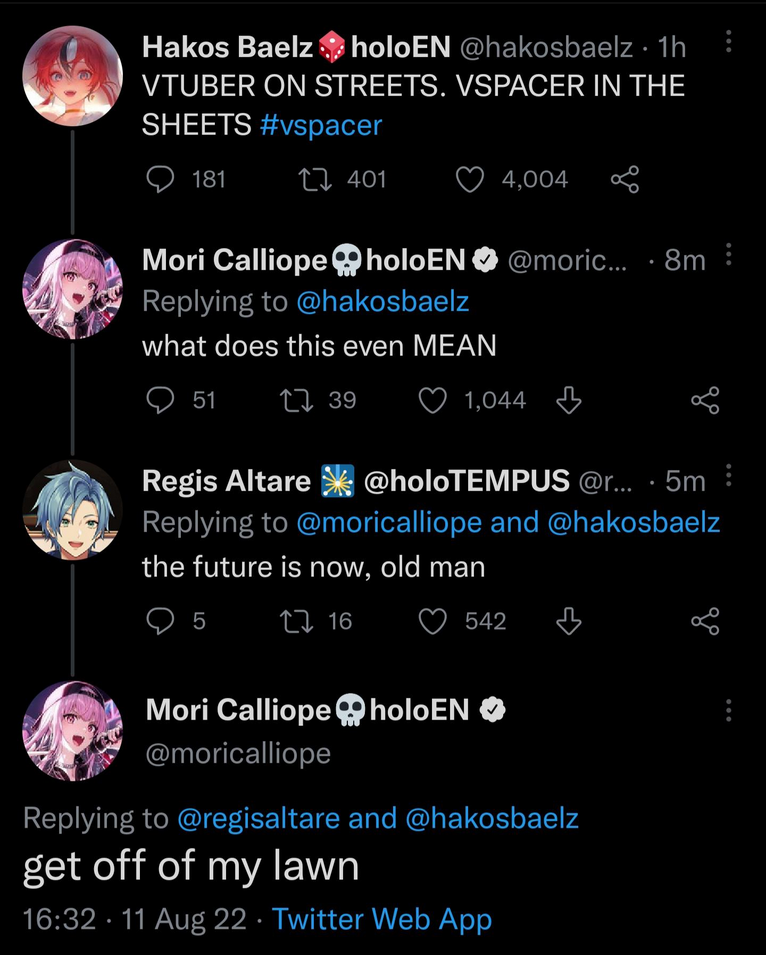766x955 pixels.
Task: Like the Hakos Baelz tweet
Action: pyautogui.click(x=469, y=180)
